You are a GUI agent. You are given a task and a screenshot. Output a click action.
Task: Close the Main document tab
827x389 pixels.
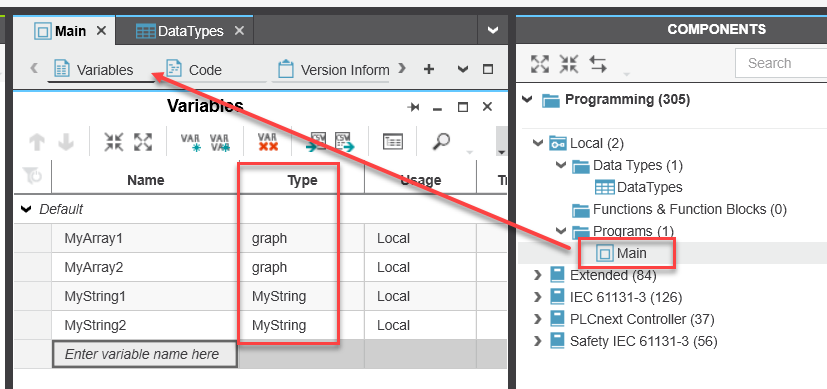[x=101, y=31]
